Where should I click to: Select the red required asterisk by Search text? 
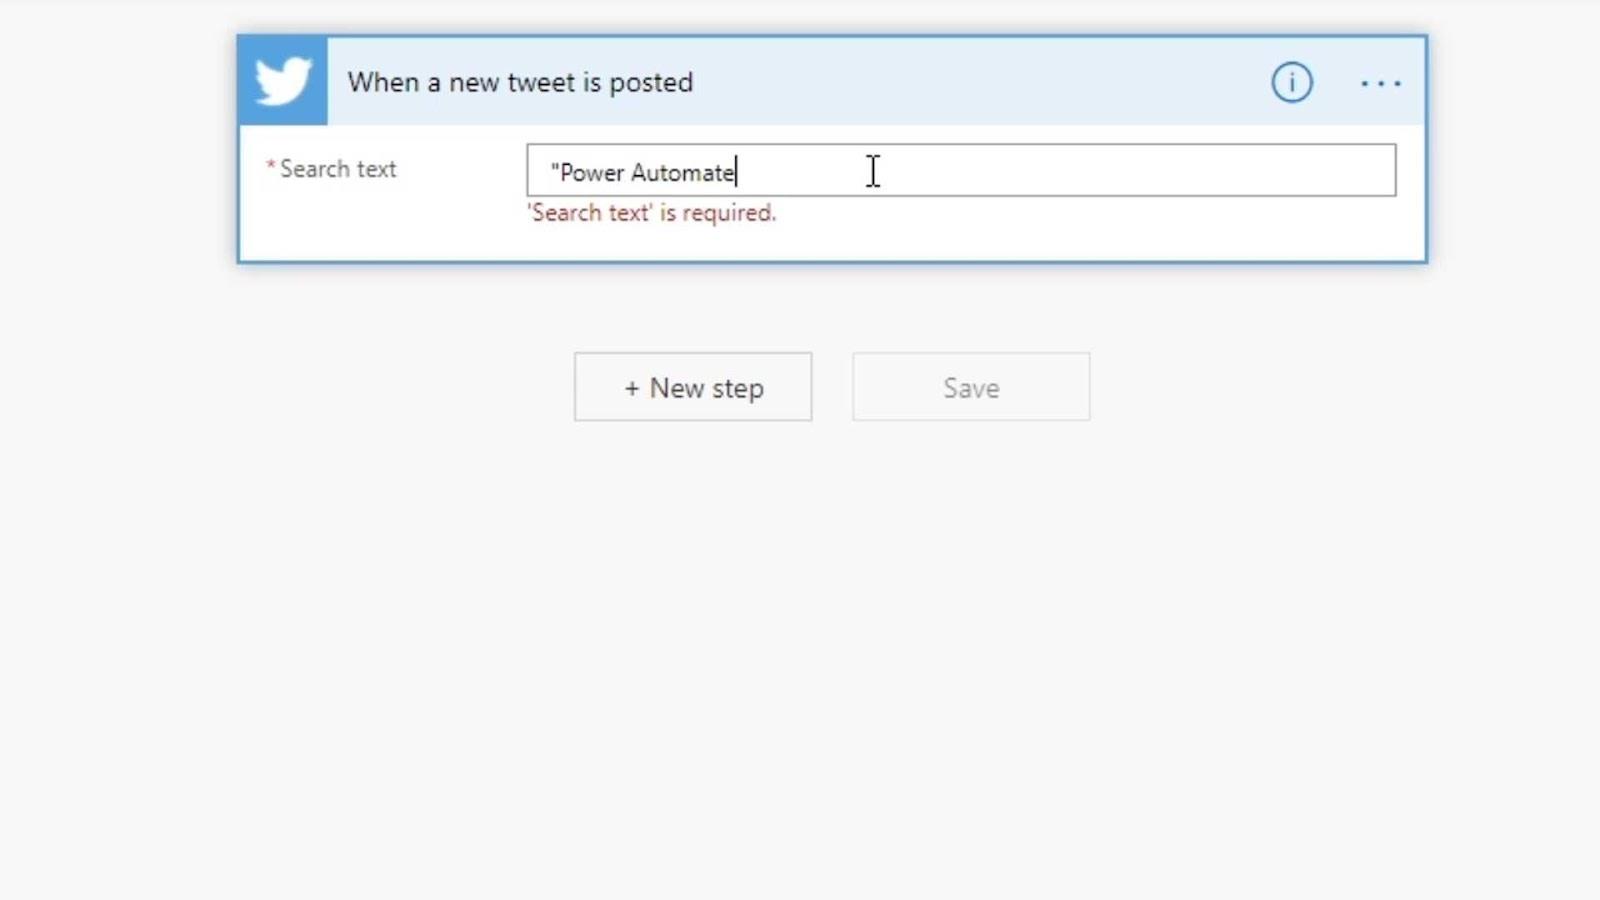coord(270,166)
